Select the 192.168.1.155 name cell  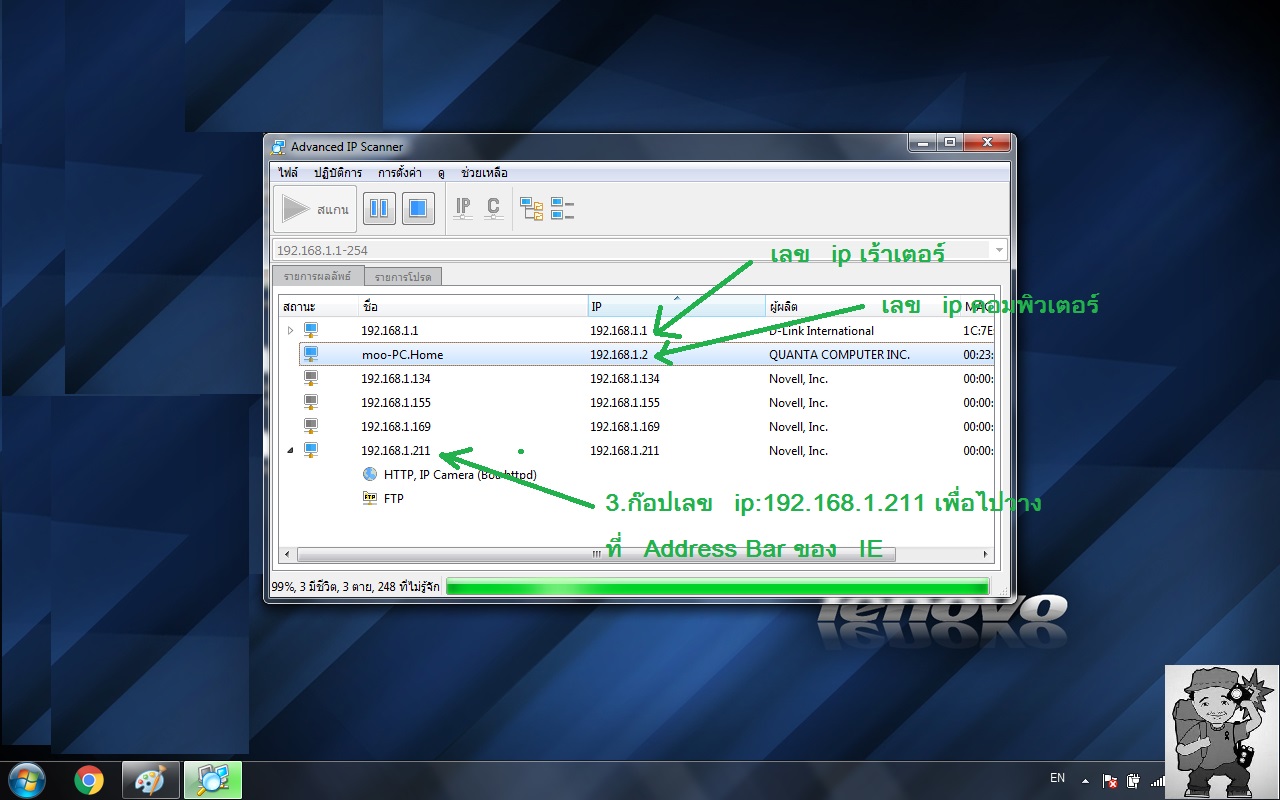[x=396, y=403]
